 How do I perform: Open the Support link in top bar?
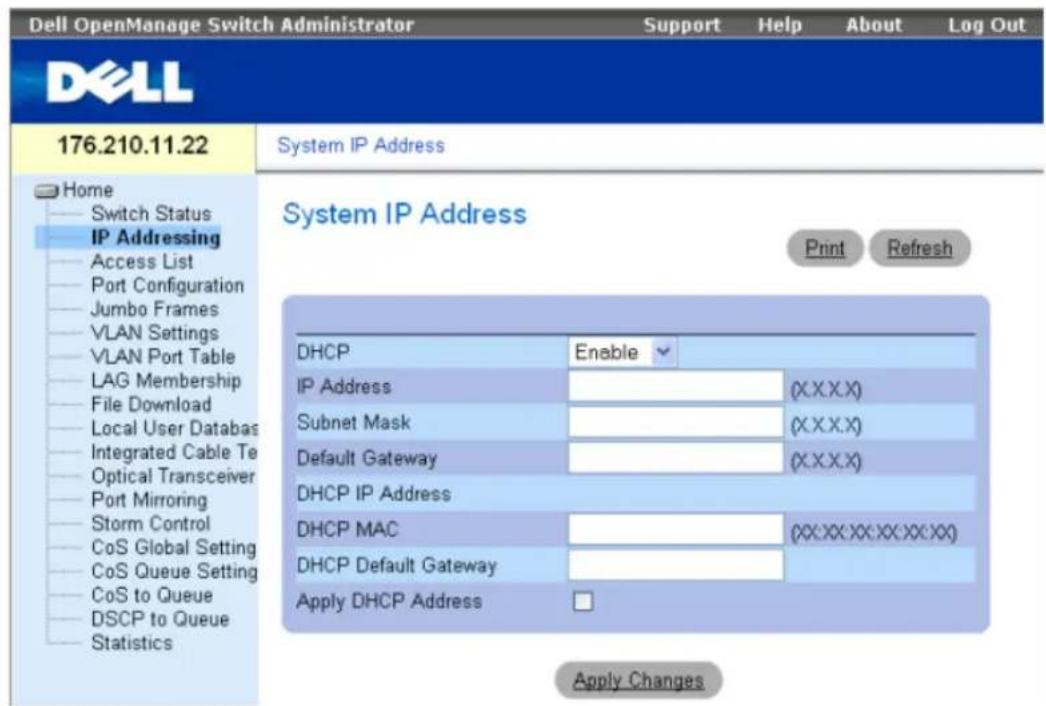[682, 25]
